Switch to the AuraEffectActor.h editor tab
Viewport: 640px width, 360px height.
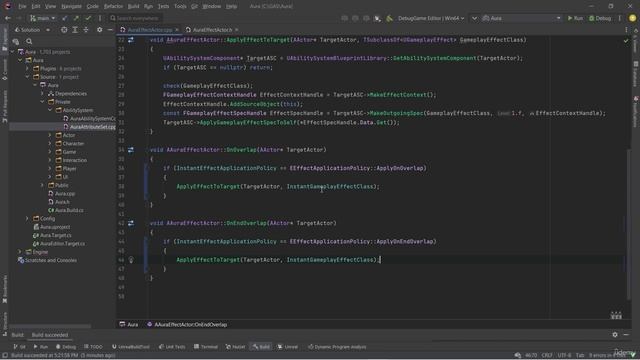(x=212, y=30)
